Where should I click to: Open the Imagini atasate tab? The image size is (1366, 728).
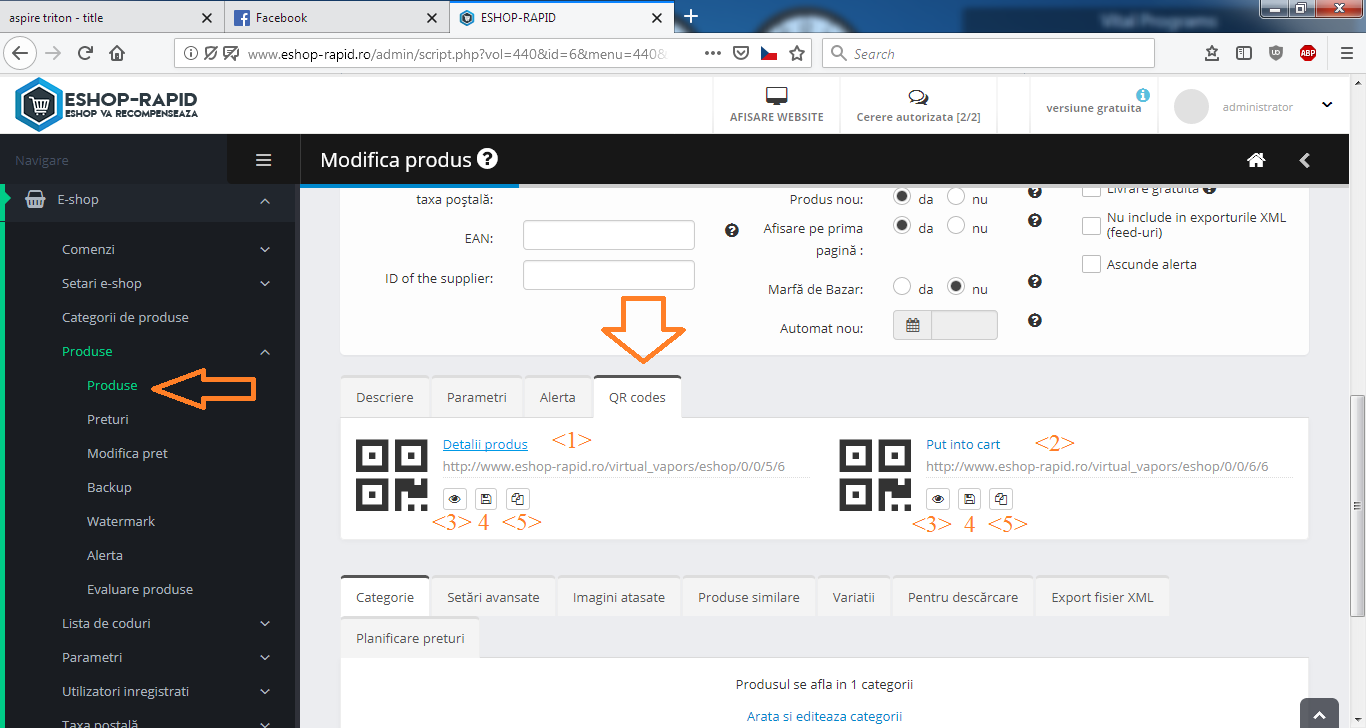coord(619,597)
